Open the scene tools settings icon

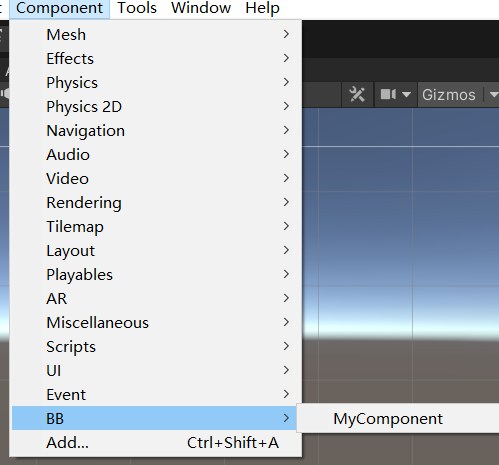pyautogui.click(x=357, y=95)
